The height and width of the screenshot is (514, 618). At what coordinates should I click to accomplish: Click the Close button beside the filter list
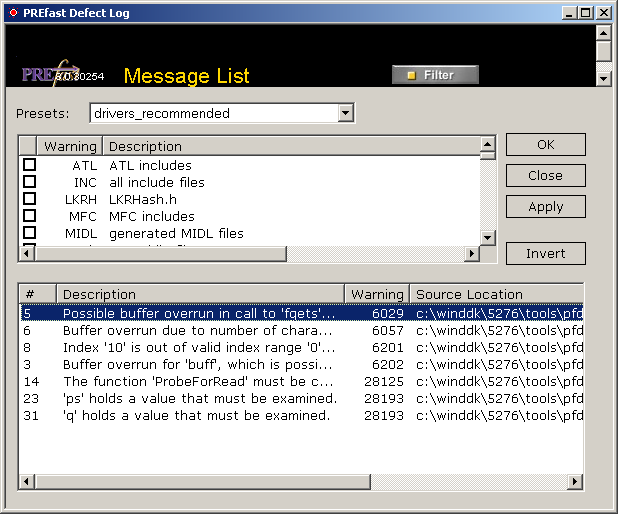point(546,175)
